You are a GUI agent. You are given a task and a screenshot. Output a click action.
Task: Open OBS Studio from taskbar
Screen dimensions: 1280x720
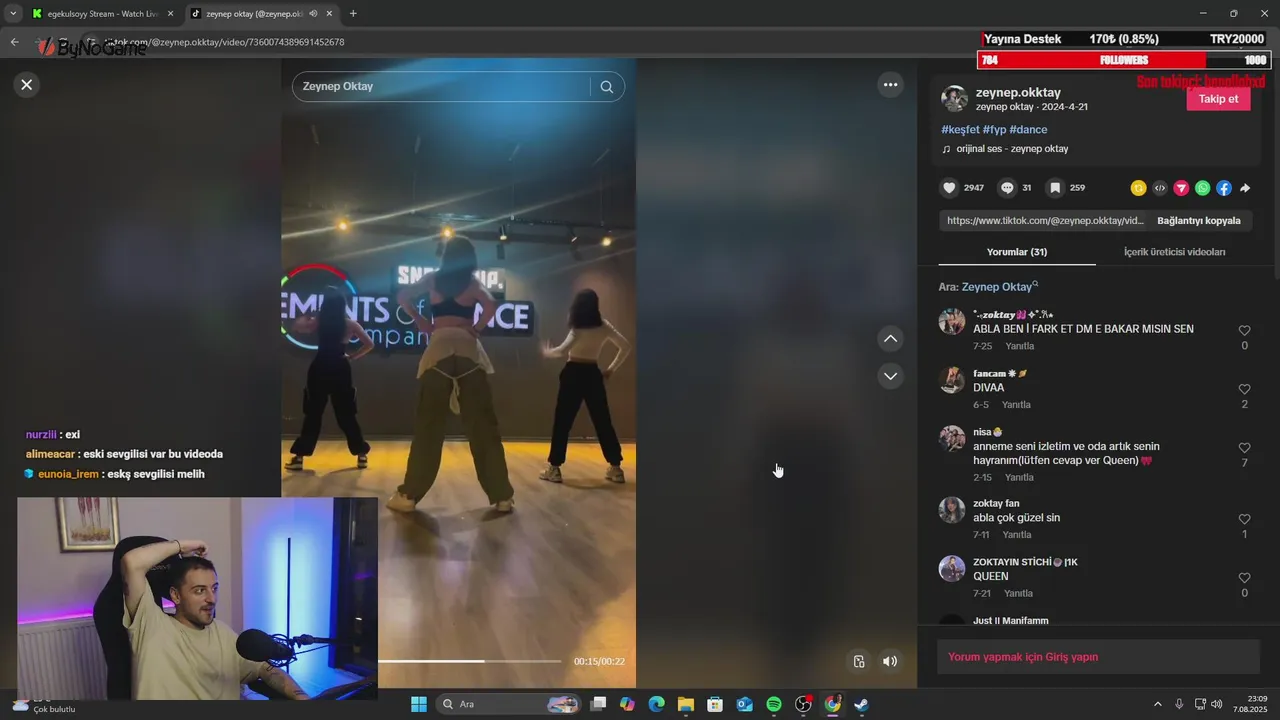point(803,704)
